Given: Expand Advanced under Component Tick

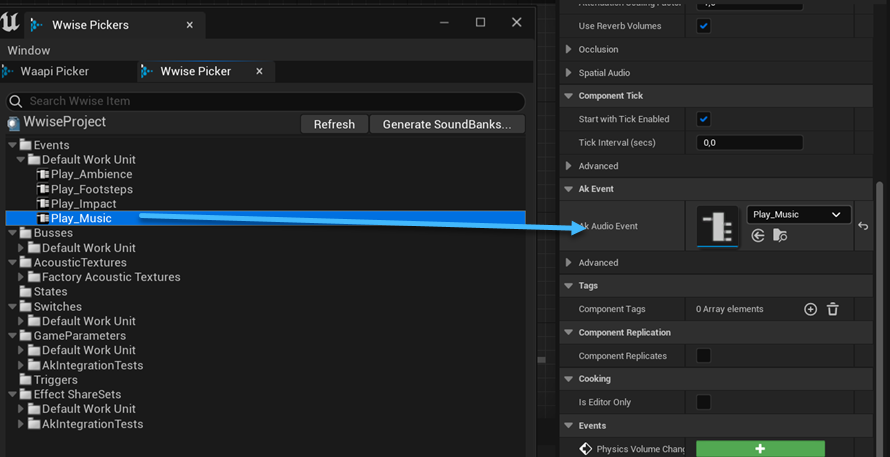Looking at the screenshot, I should 569,166.
